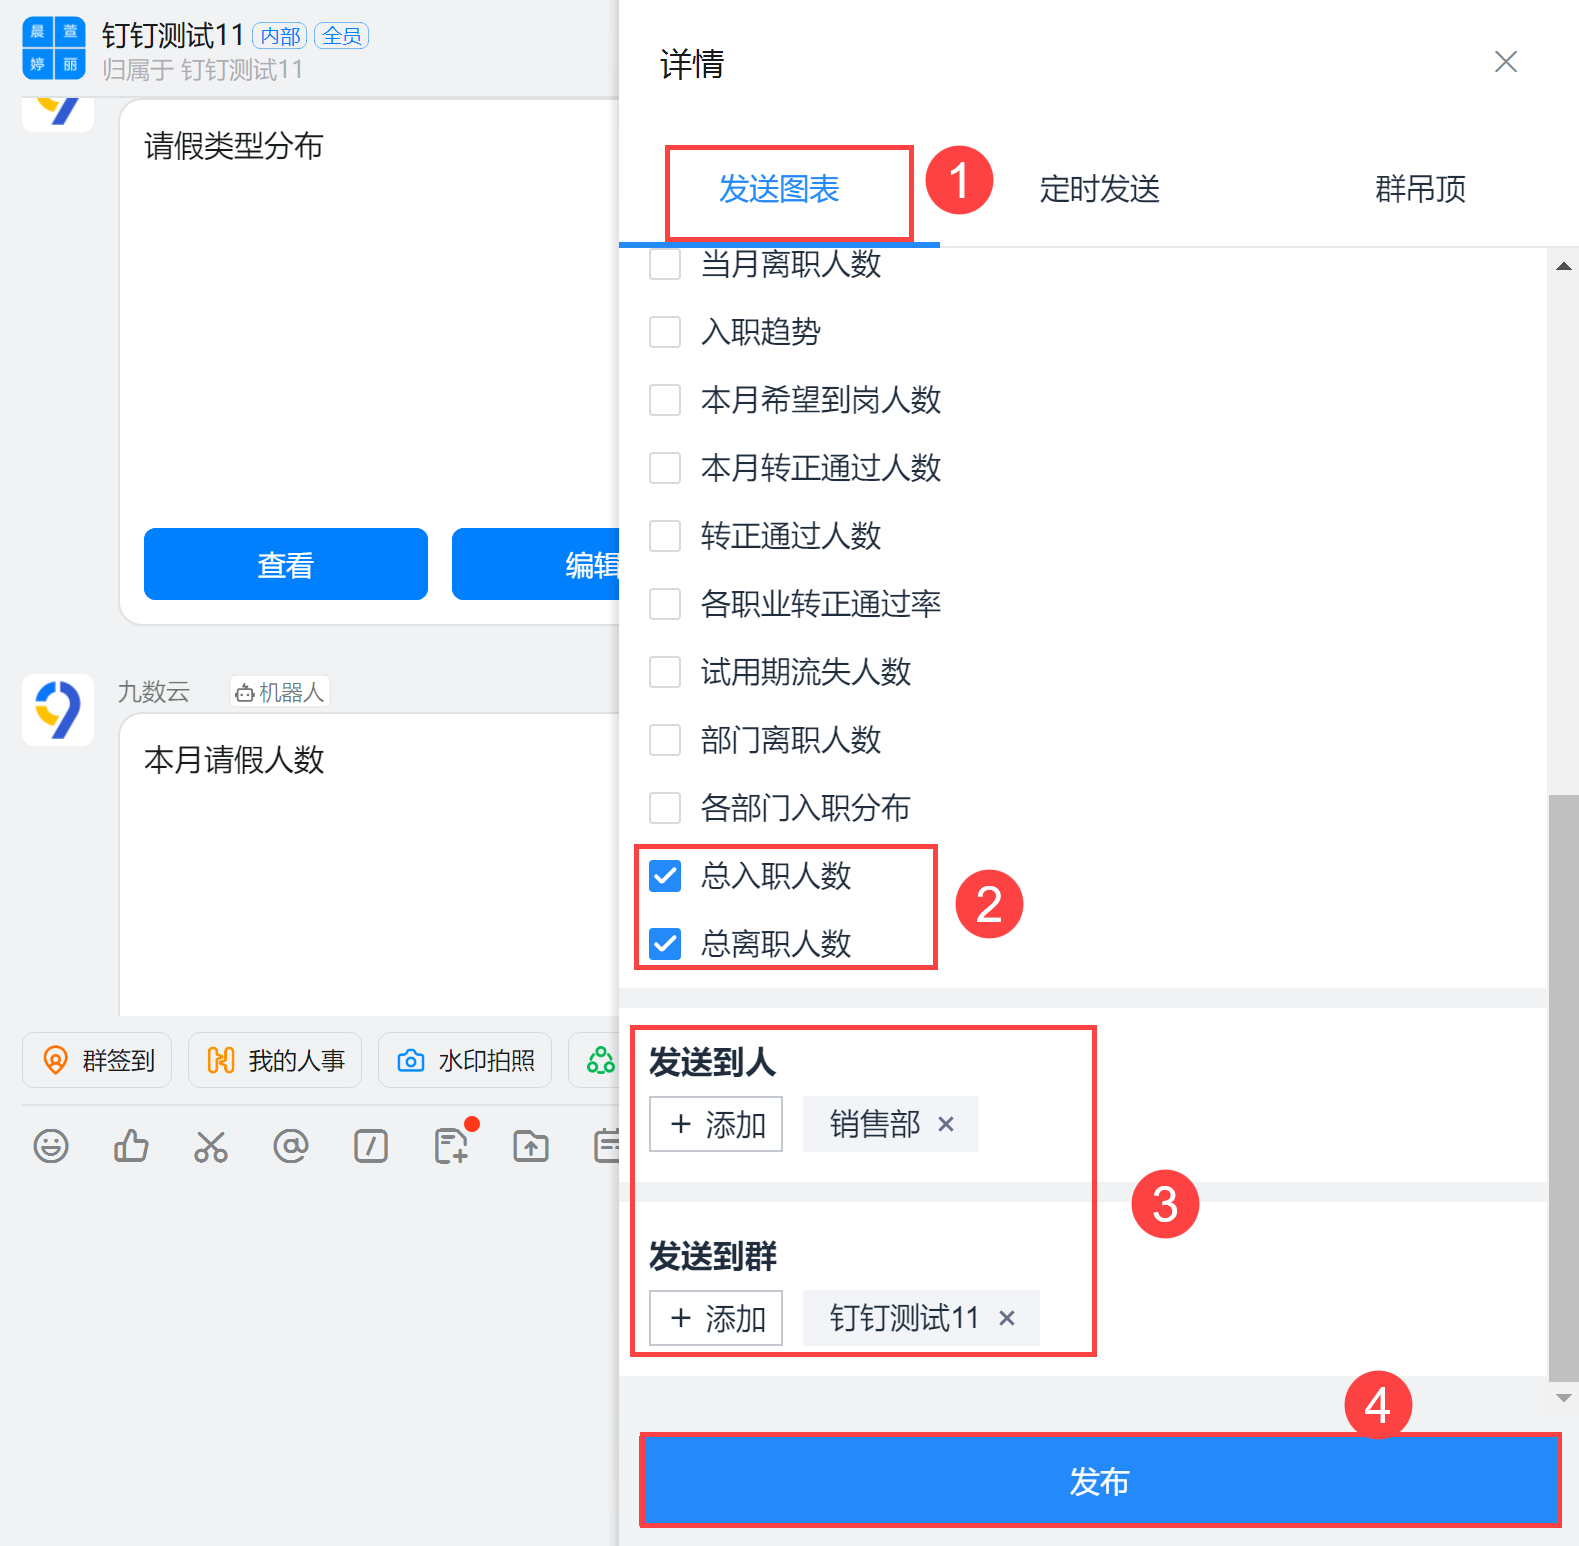Check the 入职趋势 checkbox
1579x1546 pixels.
coord(665,332)
